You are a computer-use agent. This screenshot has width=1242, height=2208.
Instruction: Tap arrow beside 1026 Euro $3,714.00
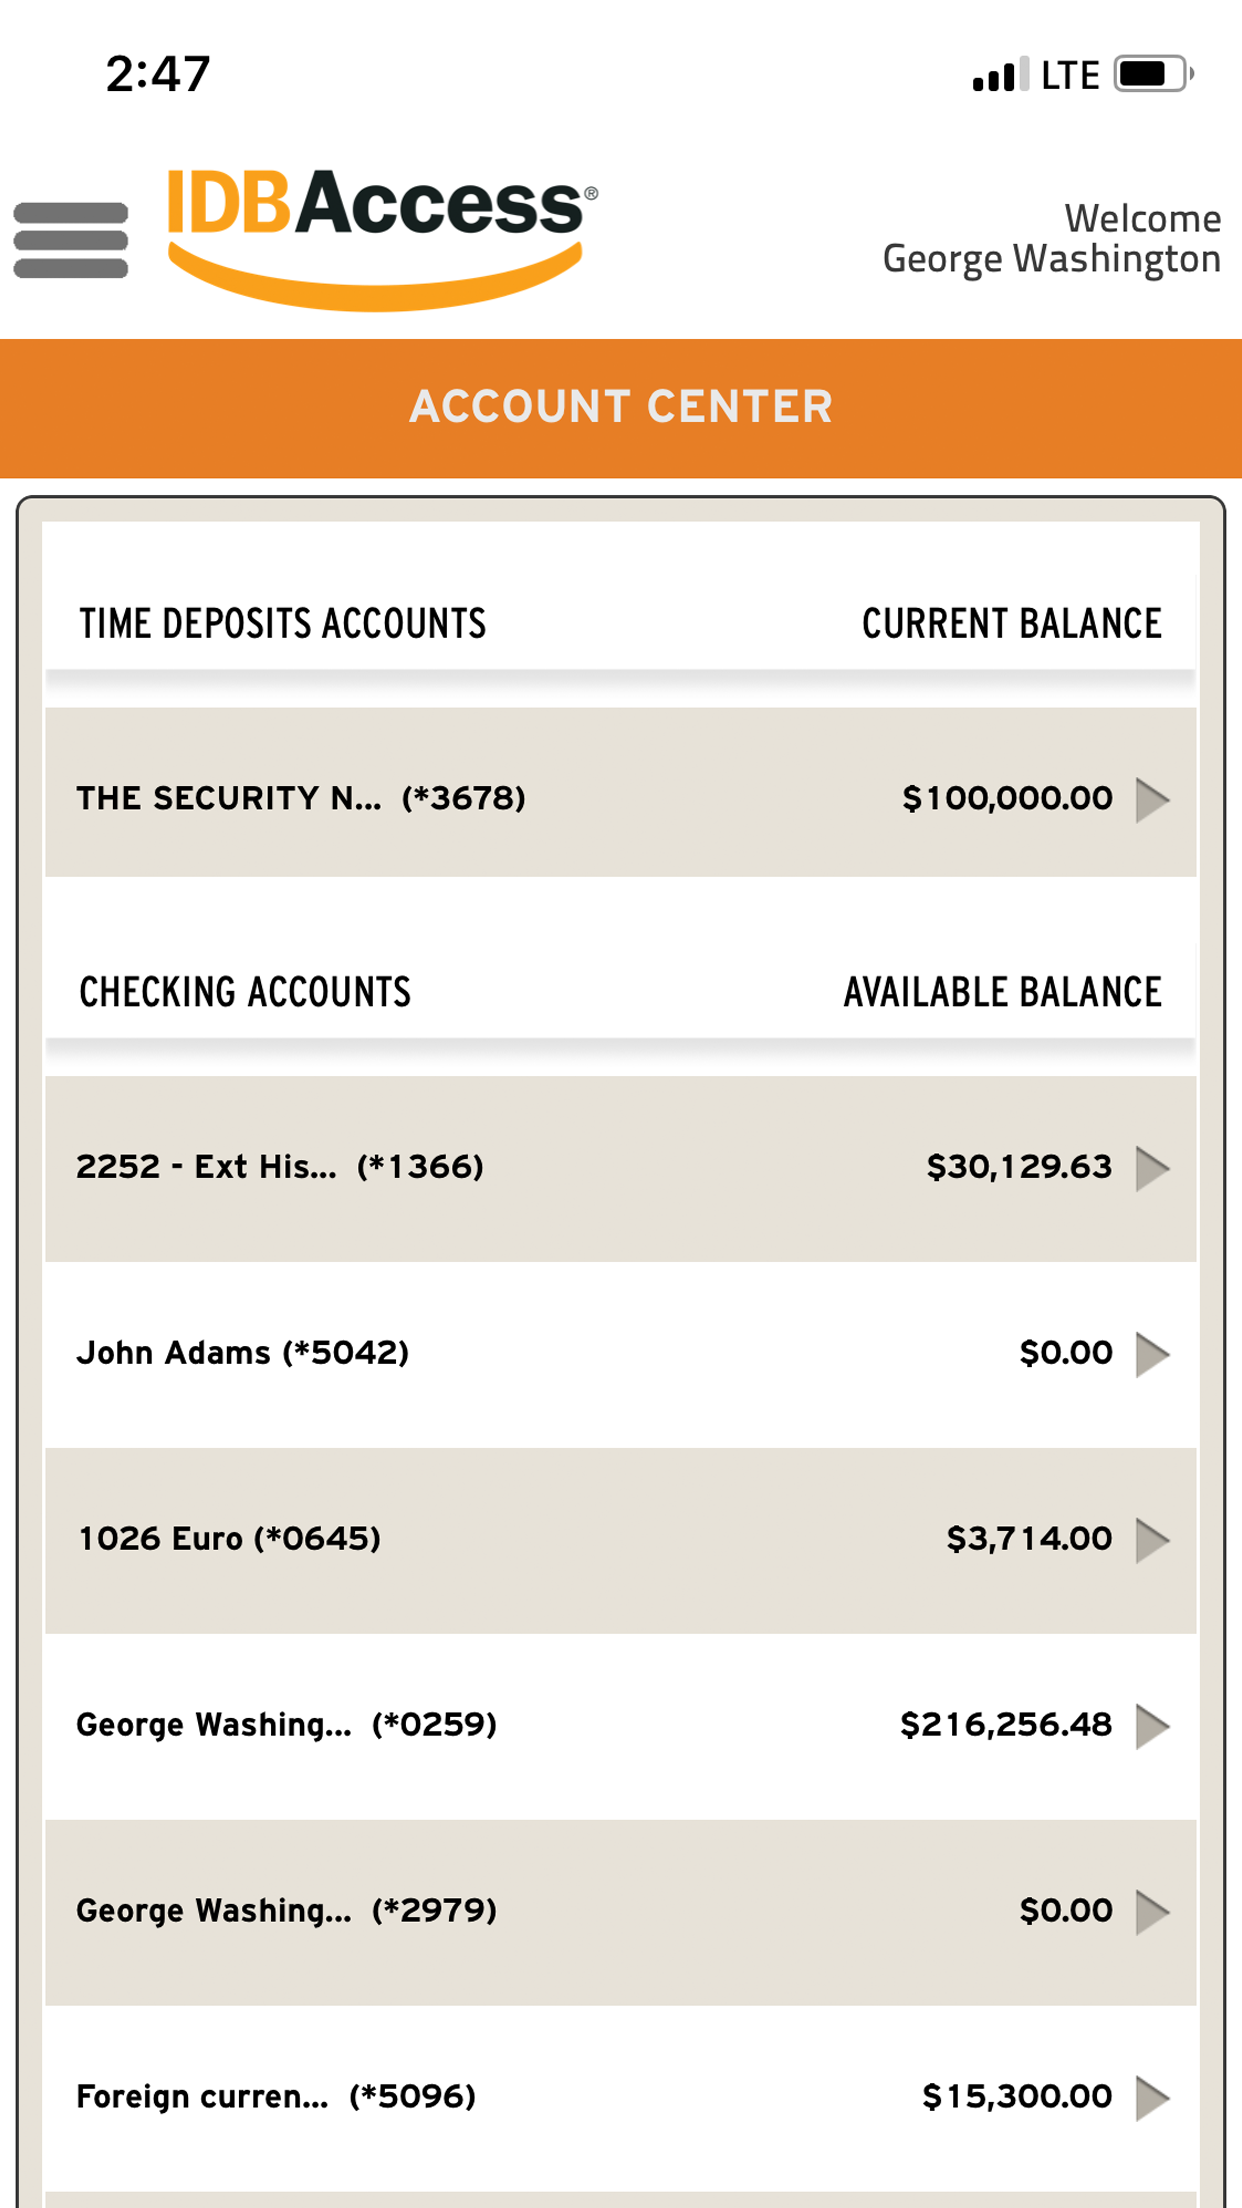click(x=1153, y=1540)
